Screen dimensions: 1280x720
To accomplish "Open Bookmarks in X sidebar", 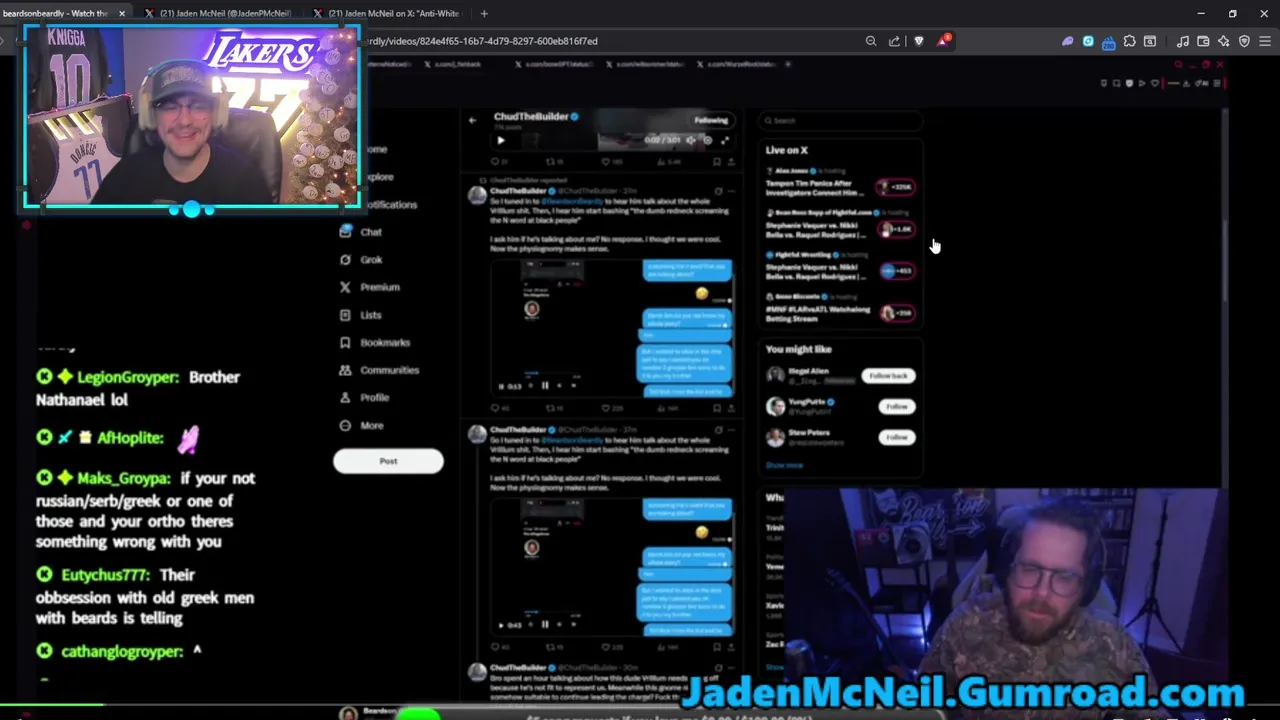I will (x=375, y=342).
